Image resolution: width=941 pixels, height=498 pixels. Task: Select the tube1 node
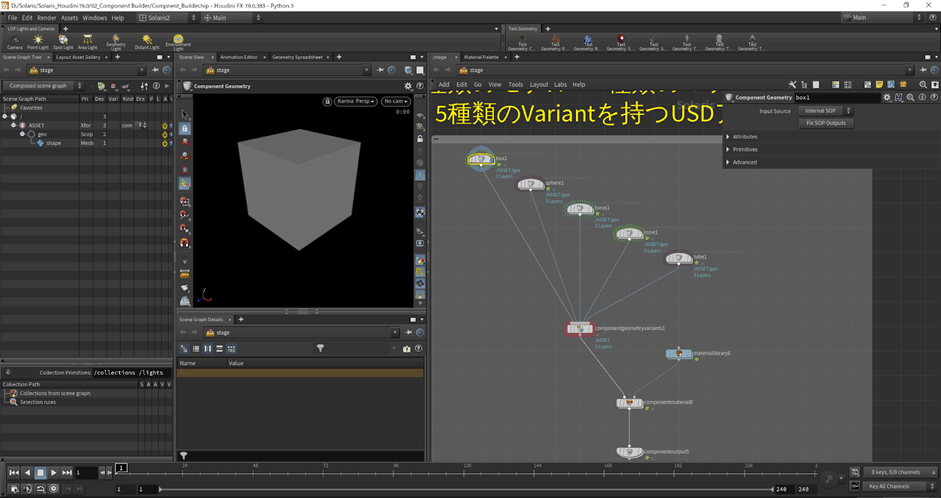pos(679,258)
